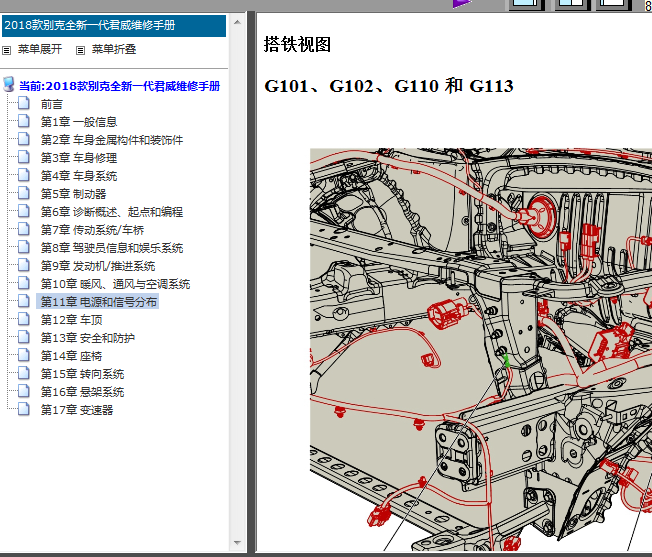This screenshot has width=652, height=557.
Task: Open 第3章 车身修理
Action: [79, 158]
